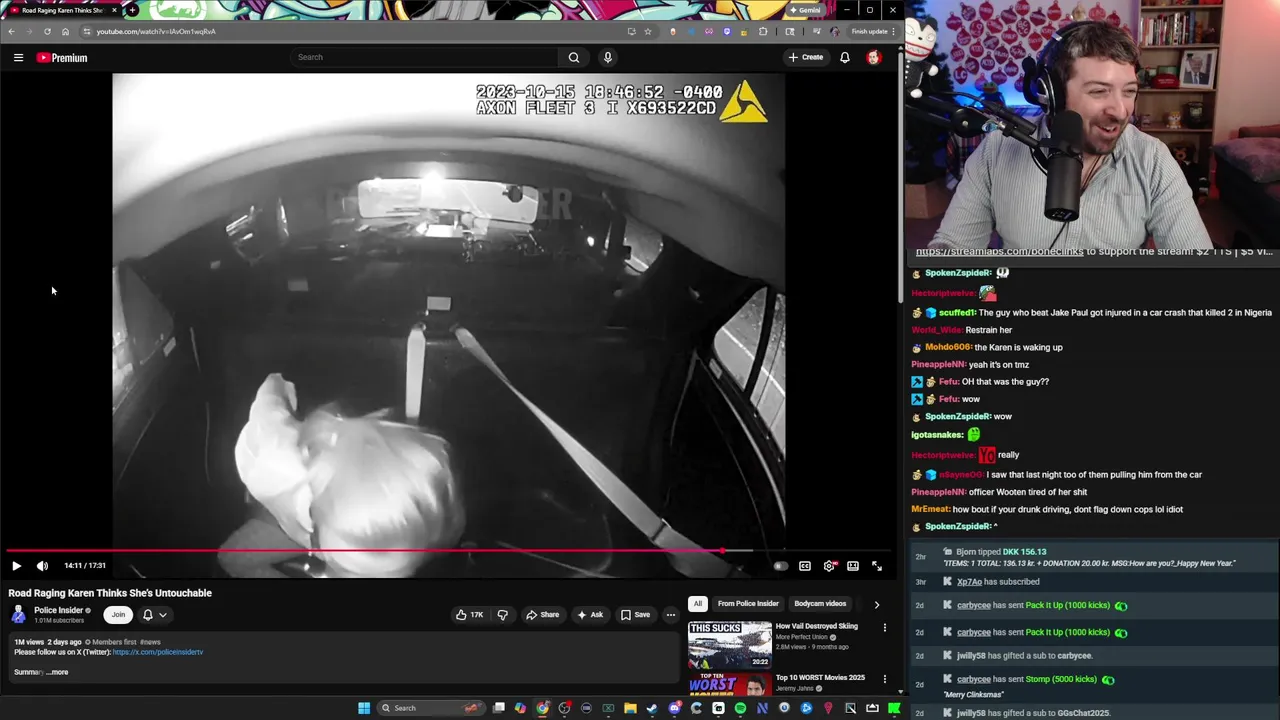Screen dimensions: 1280x720
Task: Open File Explorer from the taskbar
Action: 630,708
